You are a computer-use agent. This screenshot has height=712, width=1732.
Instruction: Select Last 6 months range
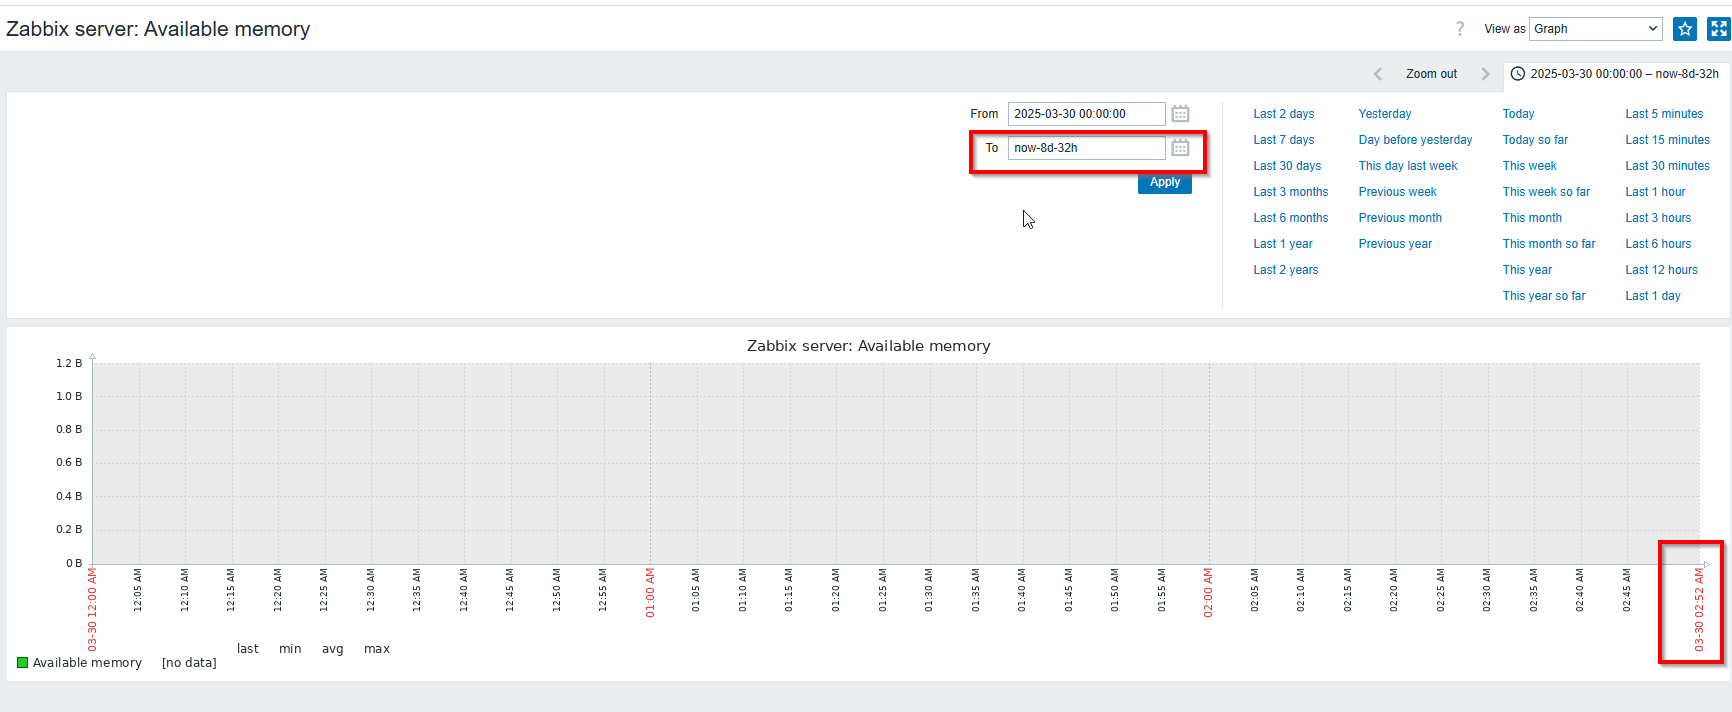(1291, 218)
